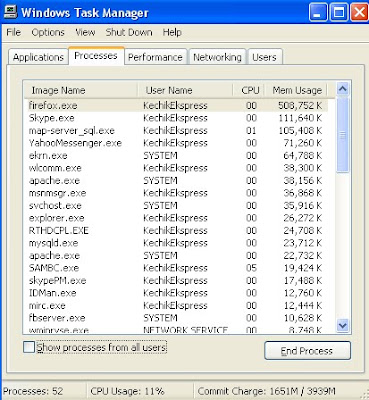Click the CPU Usage: 11% status entry

pos(127,391)
